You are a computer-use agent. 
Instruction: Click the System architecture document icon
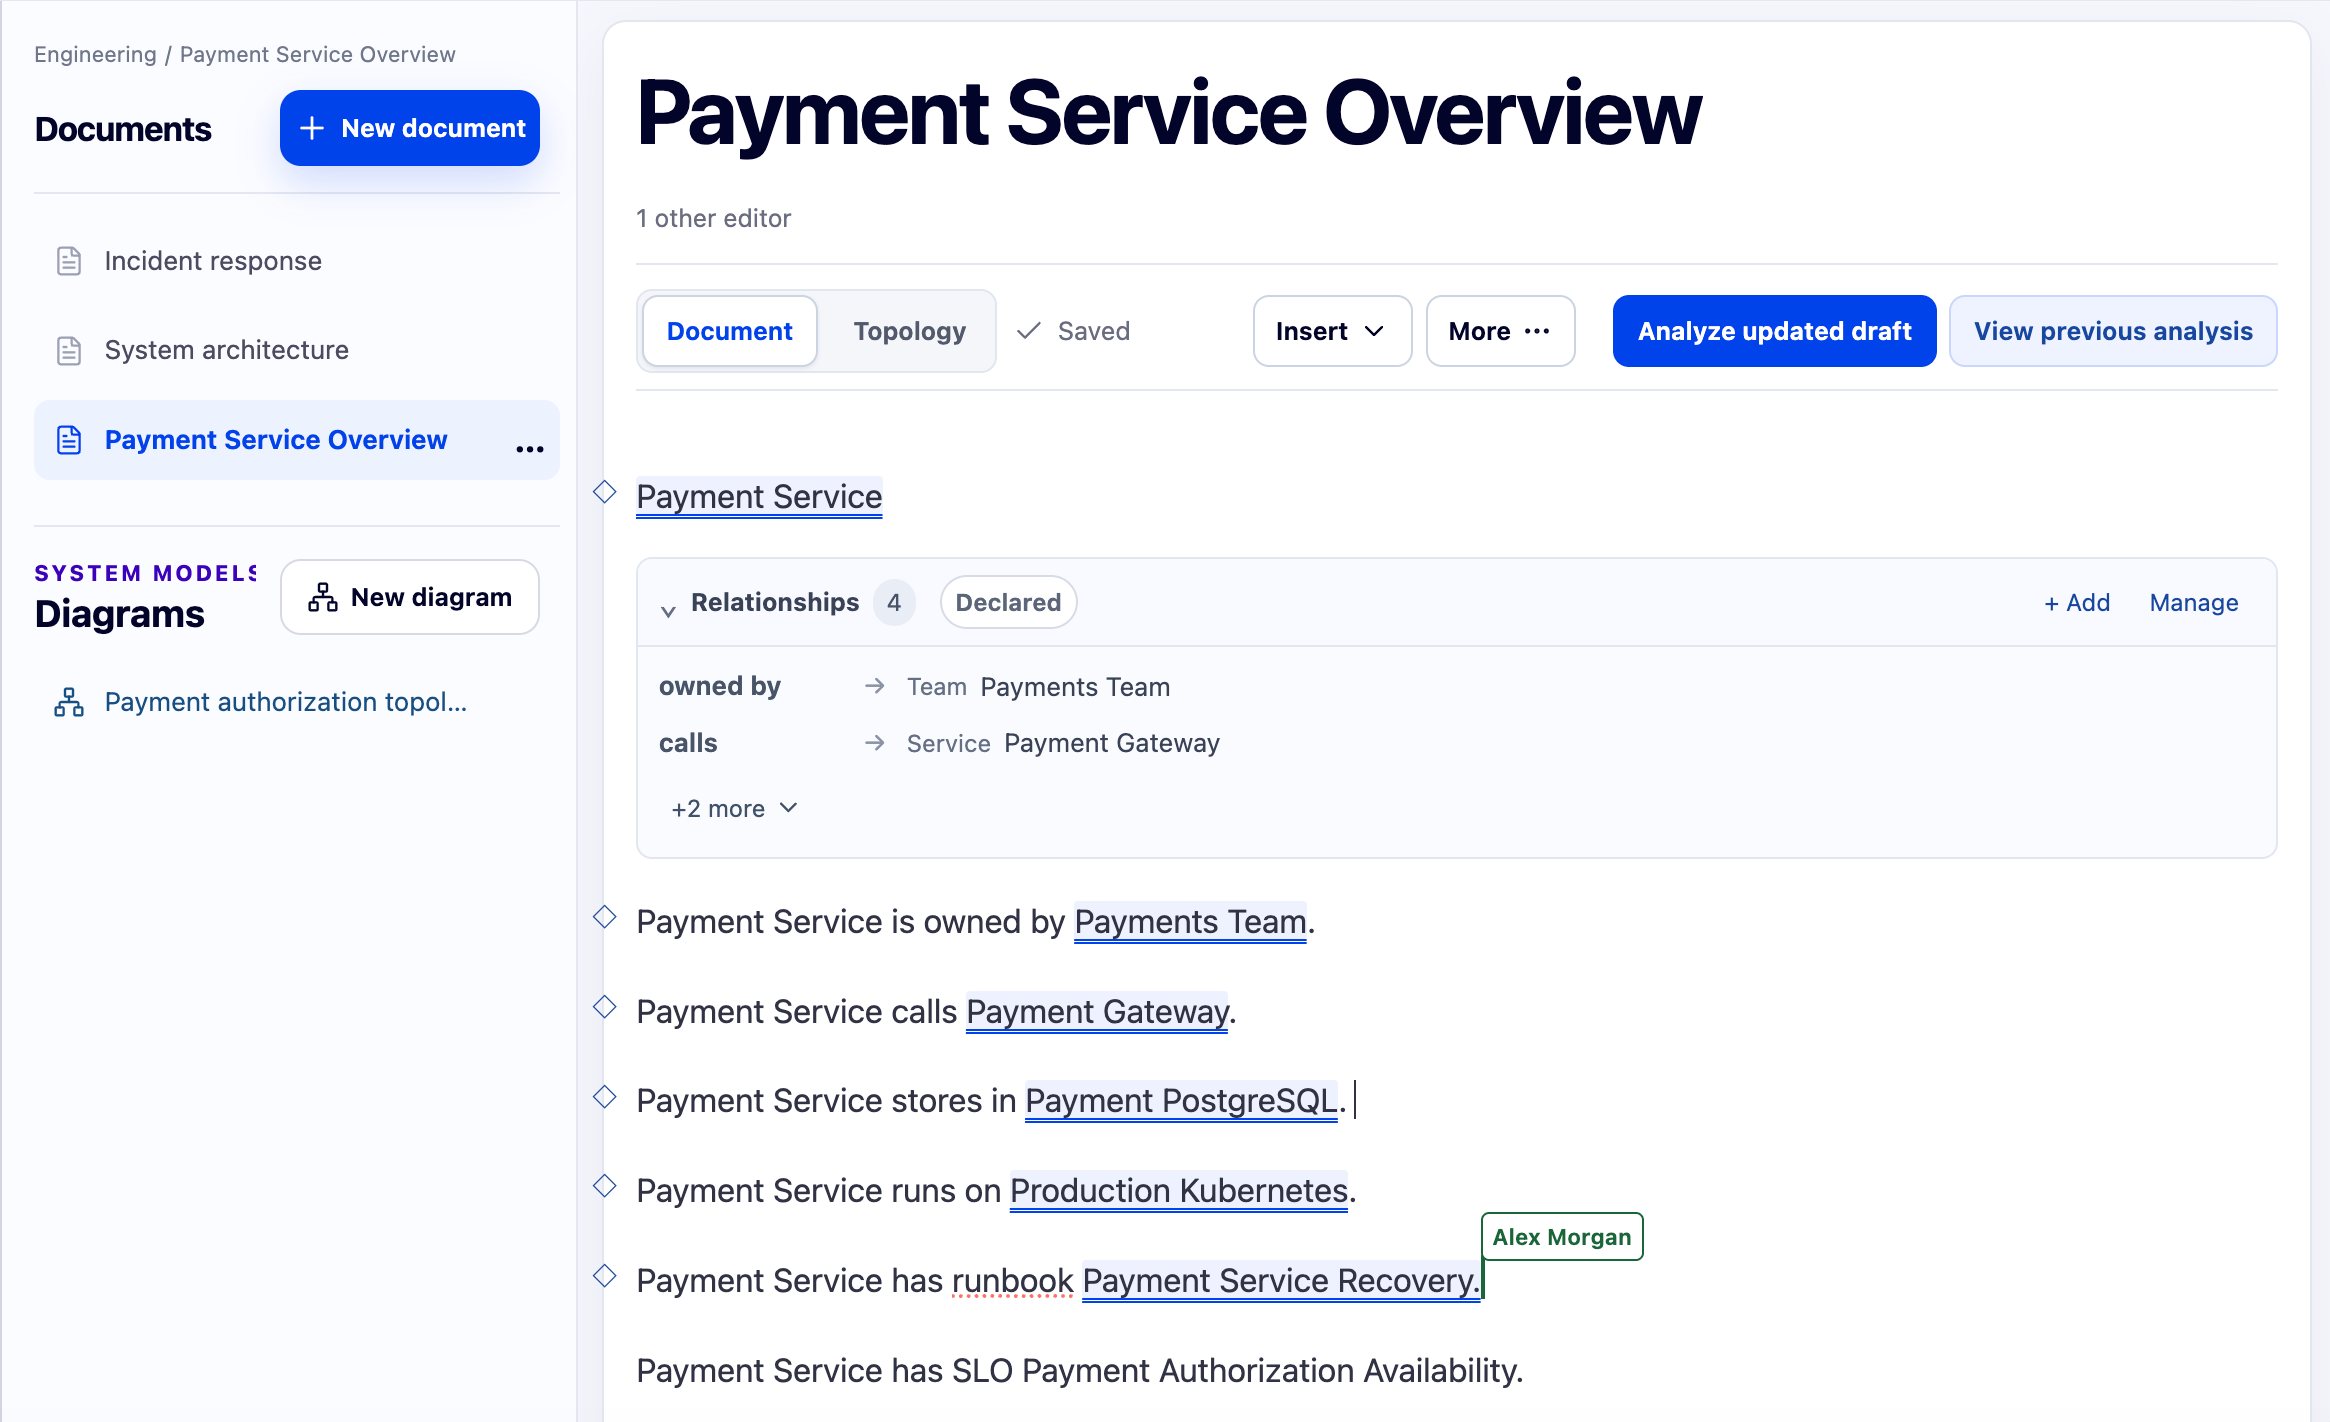click(69, 351)
